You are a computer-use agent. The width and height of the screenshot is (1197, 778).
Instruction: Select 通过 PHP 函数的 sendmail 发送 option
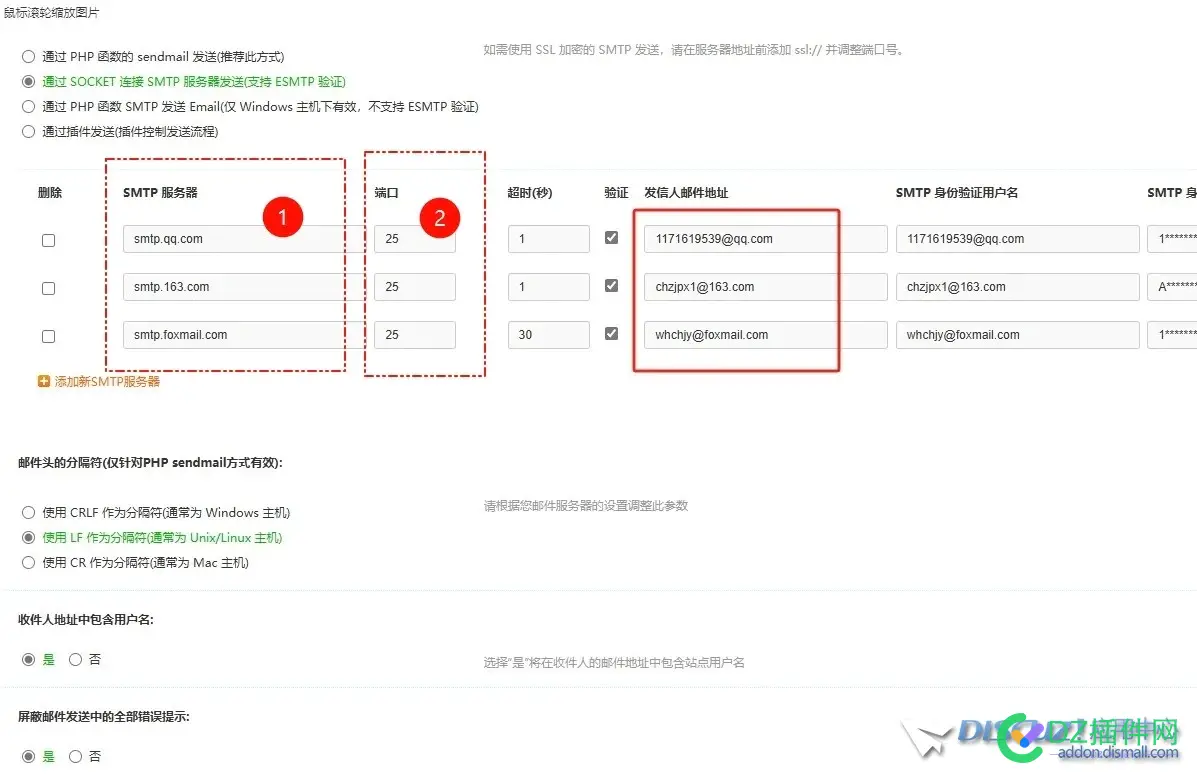point(28,56)
